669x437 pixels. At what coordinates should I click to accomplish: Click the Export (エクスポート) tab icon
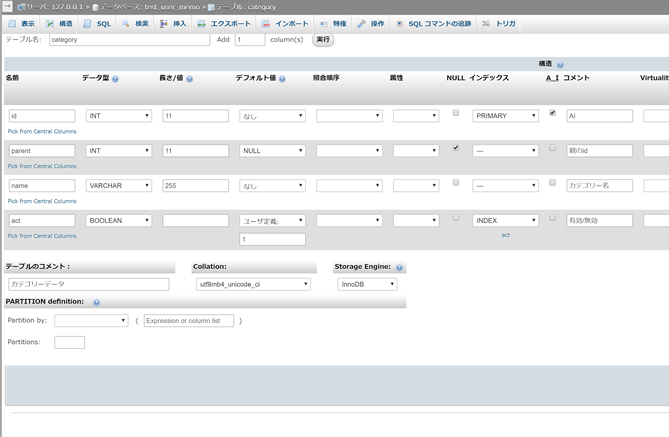click(x=201, y=24)
